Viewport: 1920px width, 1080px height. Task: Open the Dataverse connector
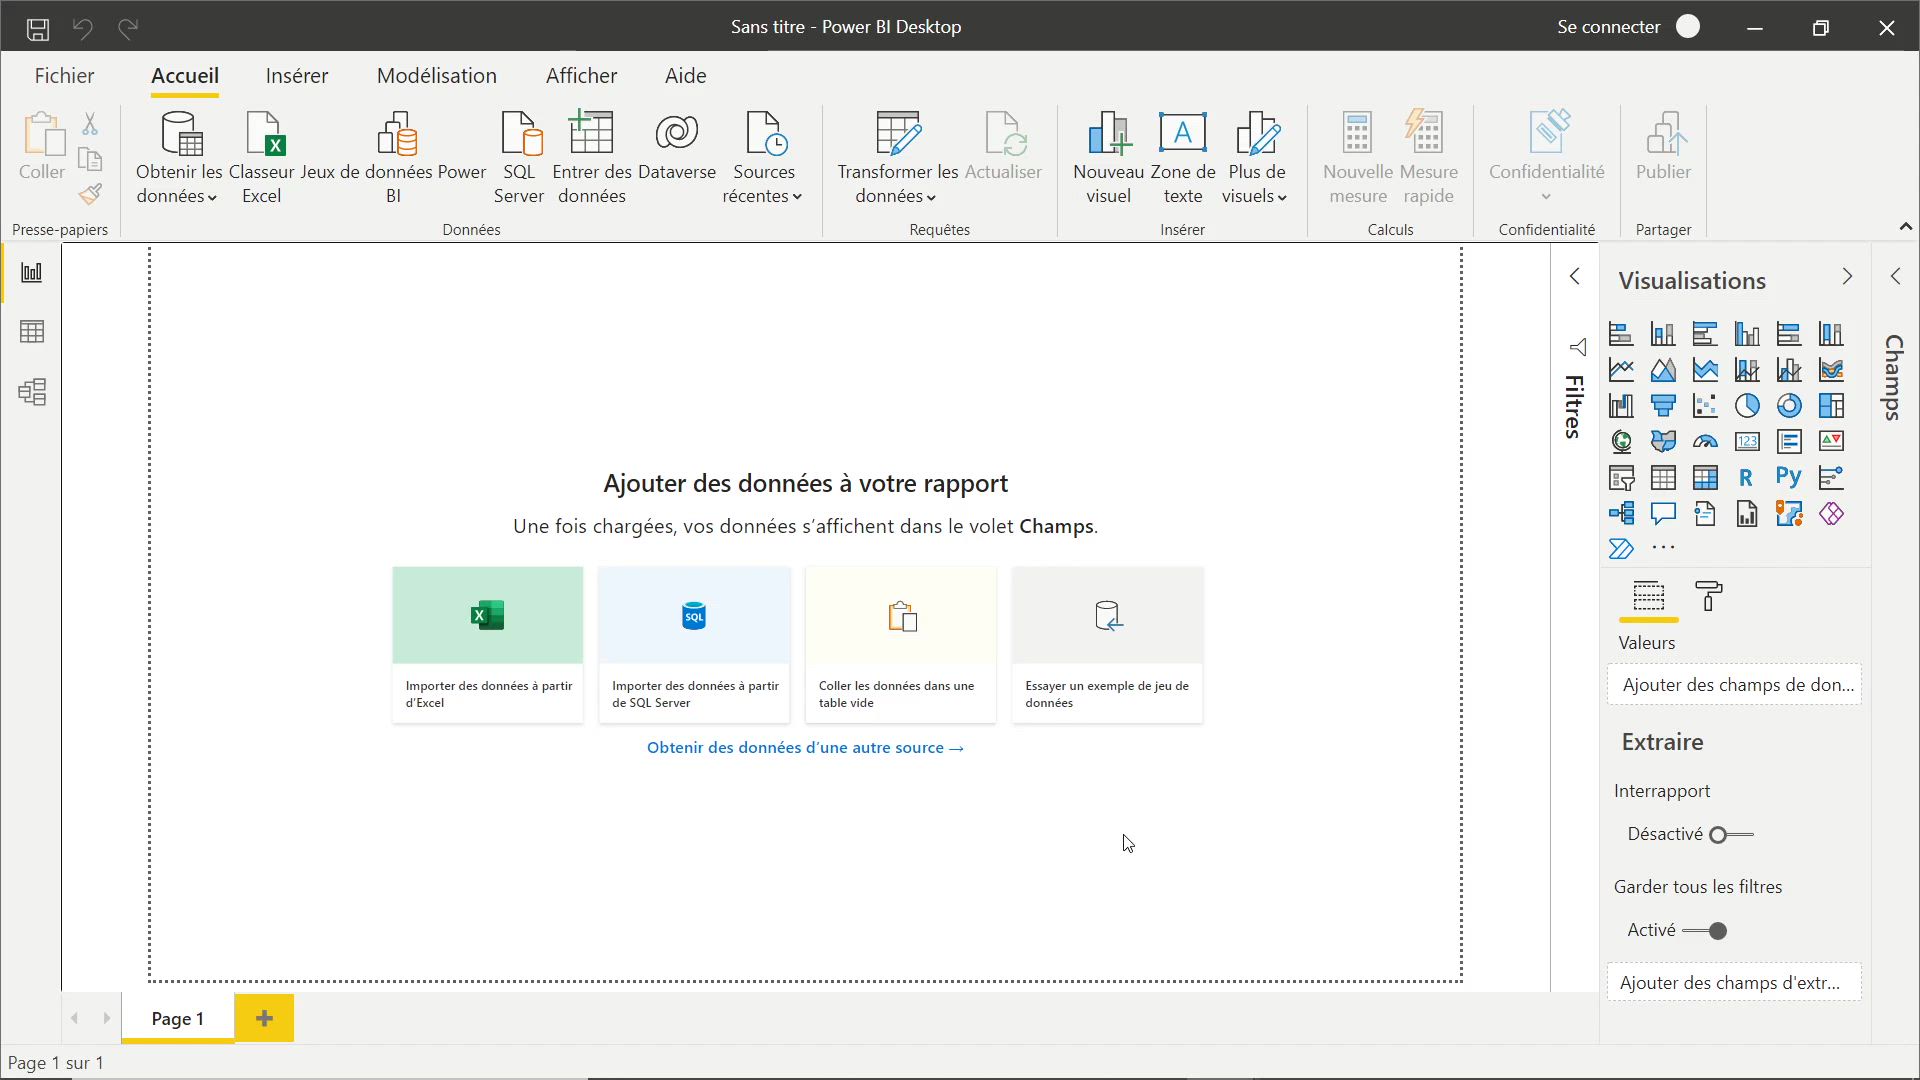click(x=677, y=148)
